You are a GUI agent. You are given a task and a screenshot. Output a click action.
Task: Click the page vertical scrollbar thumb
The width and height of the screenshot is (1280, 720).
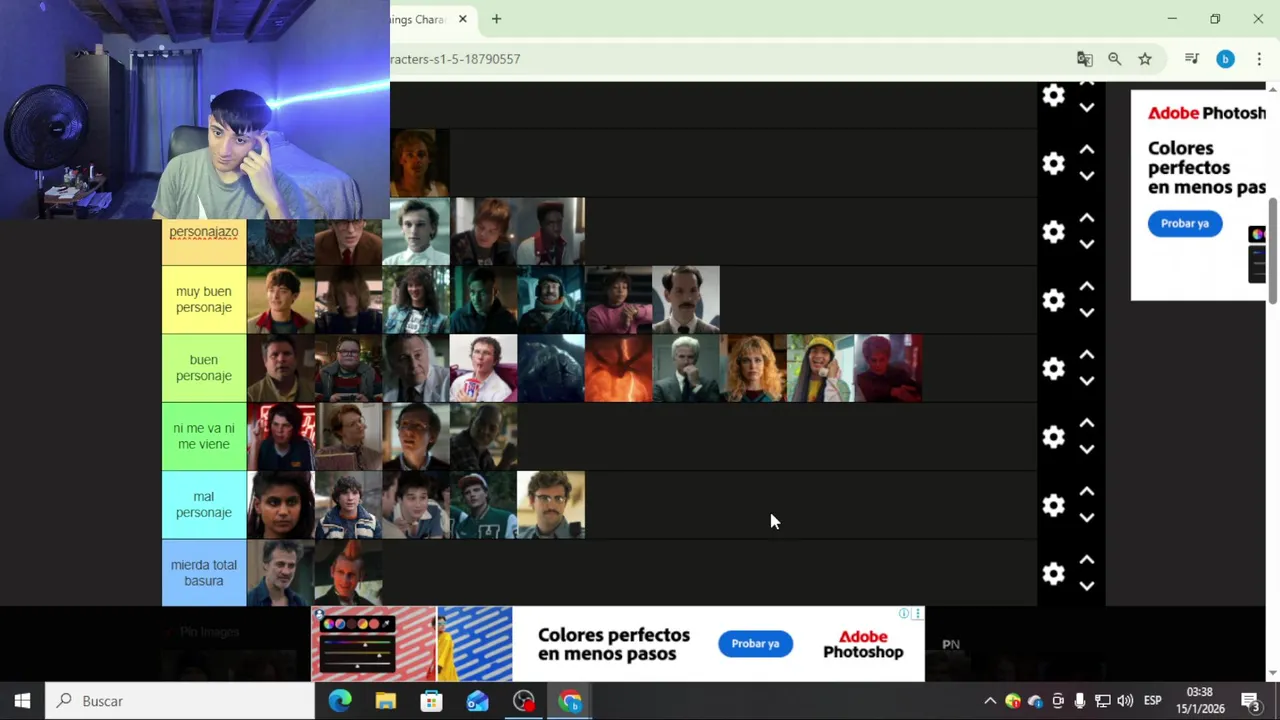coord(1273,250)
